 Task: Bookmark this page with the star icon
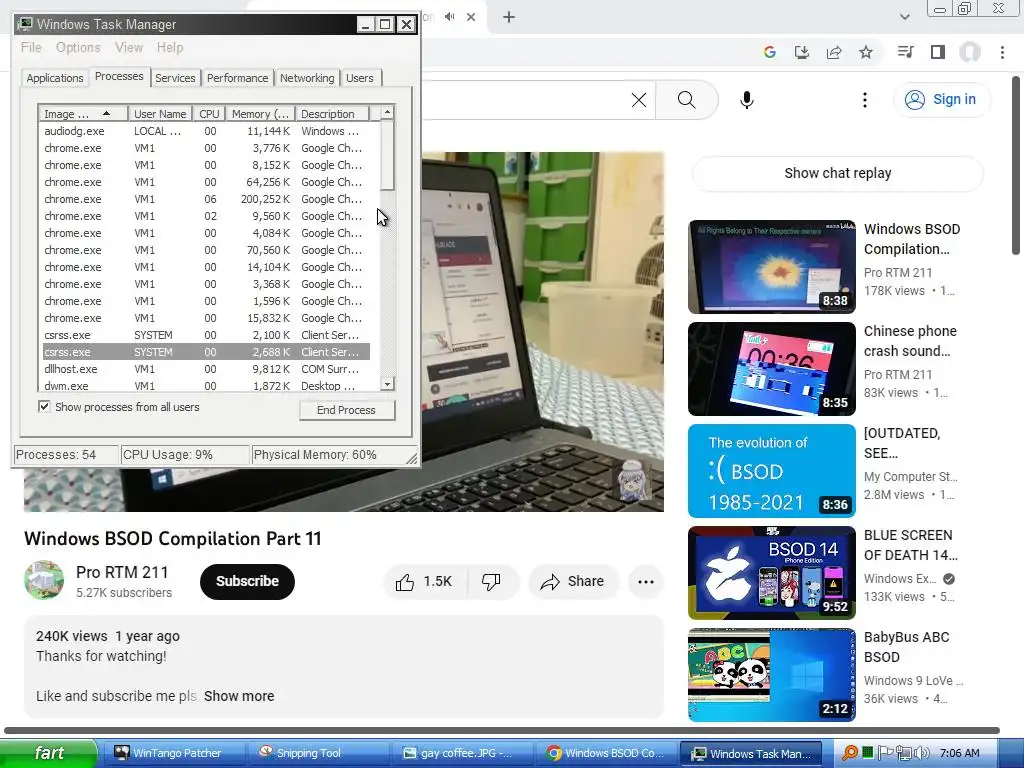[866, 52]
